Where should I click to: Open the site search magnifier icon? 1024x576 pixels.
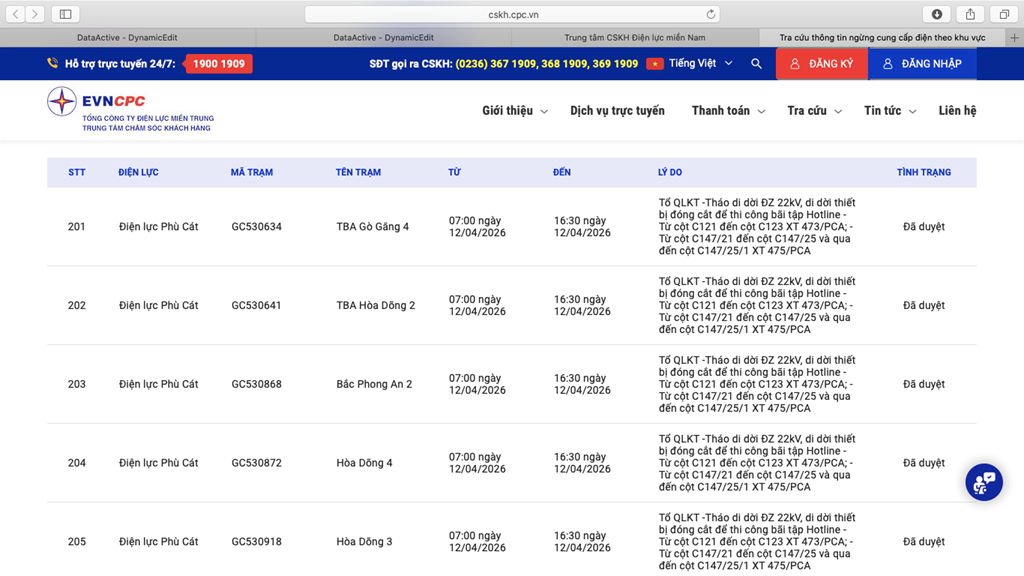[756, 64]
